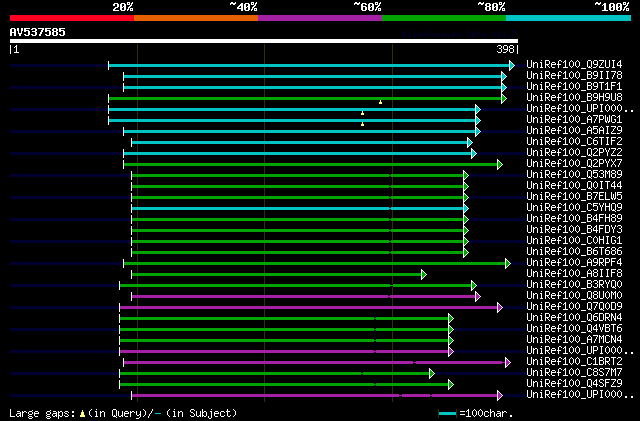
Task: Click the 398 end position label
Action: coord(505,49)
